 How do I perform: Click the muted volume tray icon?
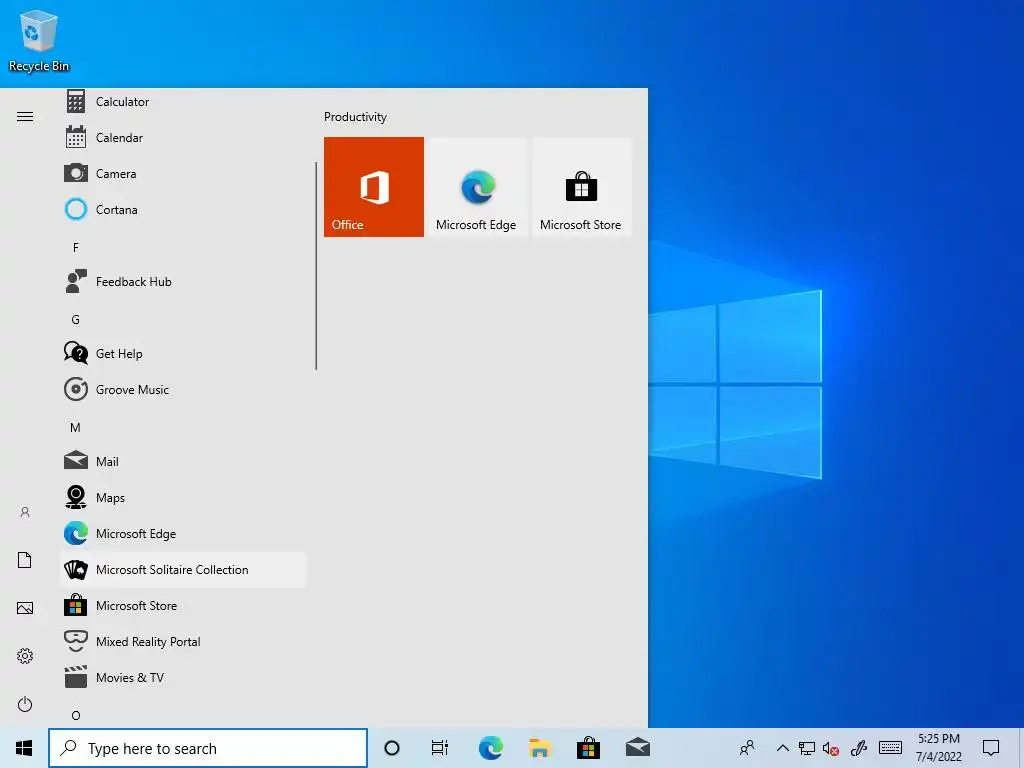coord(831,748)
